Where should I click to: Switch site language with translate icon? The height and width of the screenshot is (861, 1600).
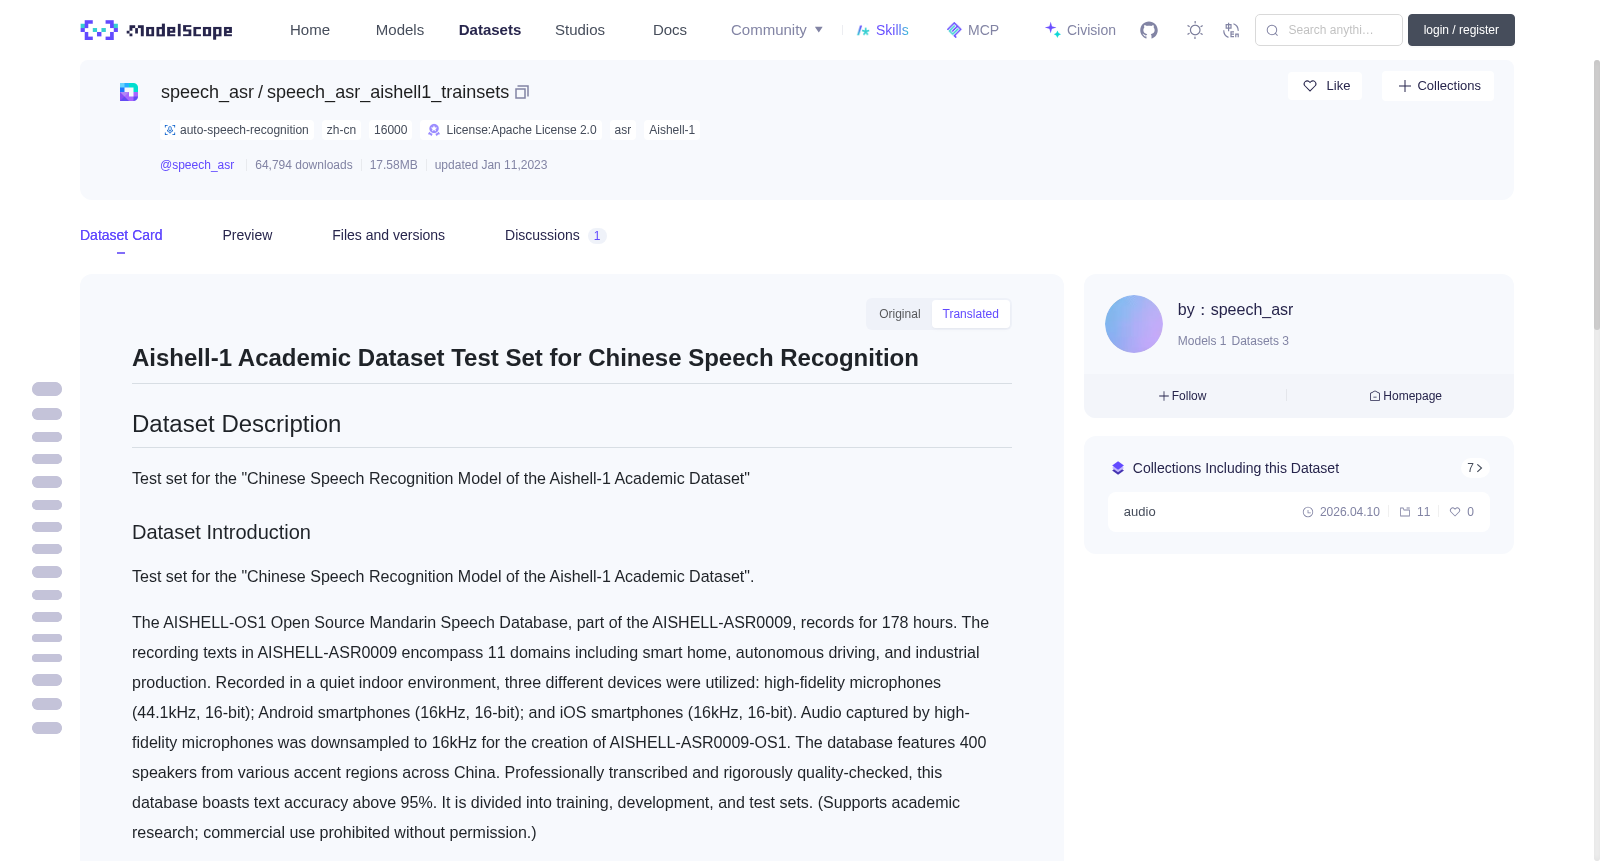pos(1232,30)
